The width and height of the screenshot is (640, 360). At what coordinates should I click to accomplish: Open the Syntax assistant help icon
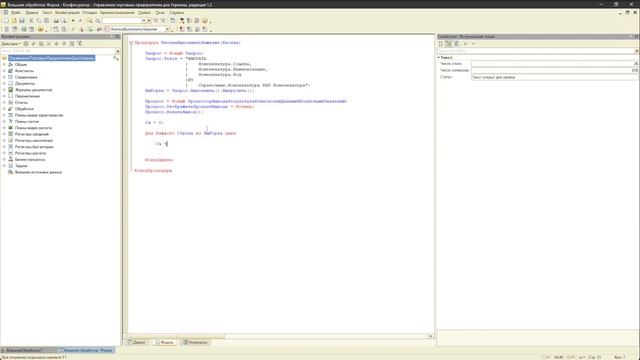[x=205, y=20]
